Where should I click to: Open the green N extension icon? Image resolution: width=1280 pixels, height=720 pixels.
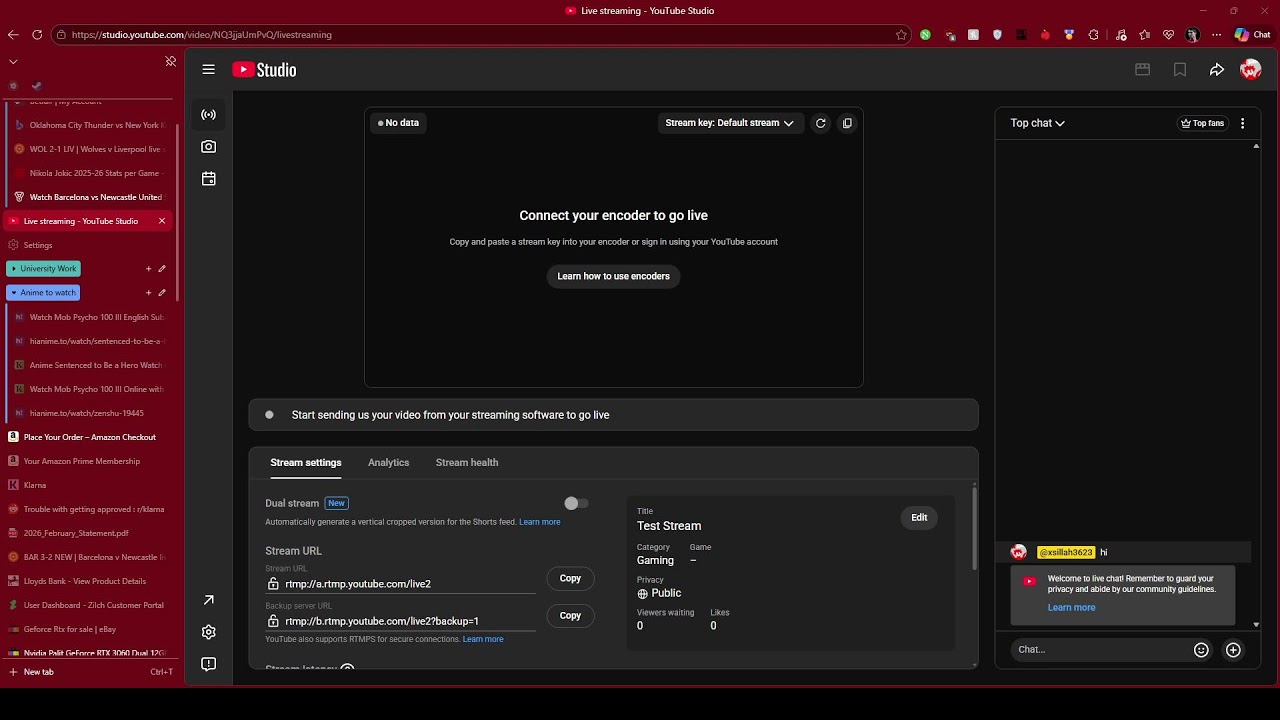pos(925,34)
